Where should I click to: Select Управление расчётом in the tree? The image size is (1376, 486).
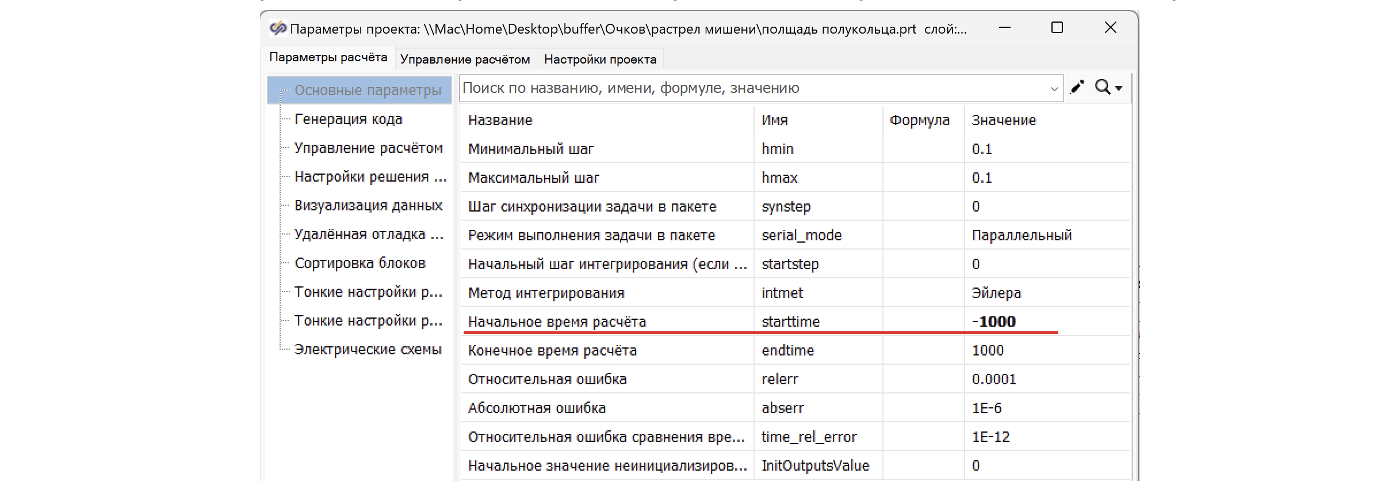[x=368, y=148]
